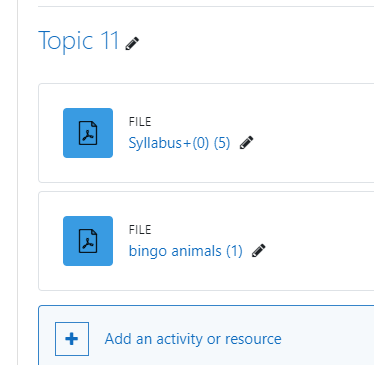Viewport: 374px width, 365px height.
Task: Open the Syllabus PDF file icon
Action: (x=88, y=133)
